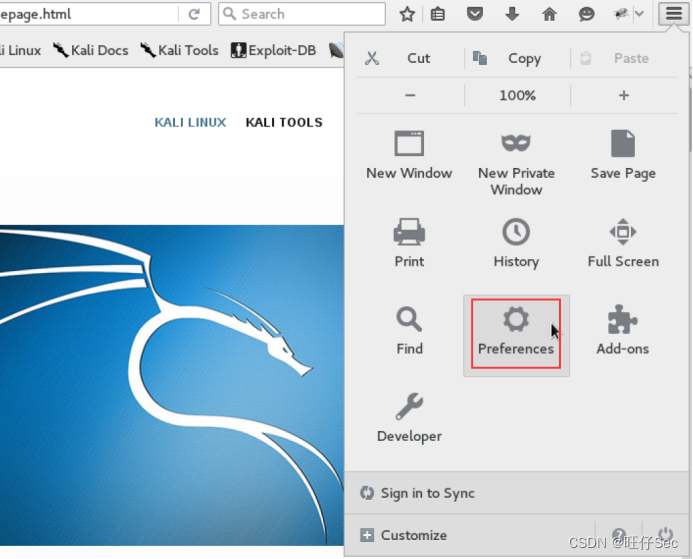Click KALI LINUX page nav link
The width and height of the screenshot is (693, 559).
click(x=190, y=122)
